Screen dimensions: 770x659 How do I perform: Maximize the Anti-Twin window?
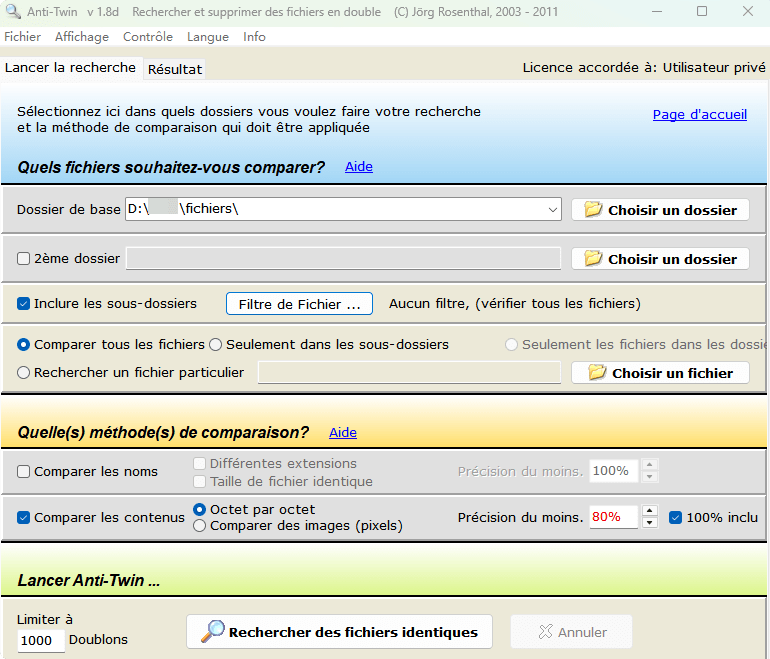(702, 11)
